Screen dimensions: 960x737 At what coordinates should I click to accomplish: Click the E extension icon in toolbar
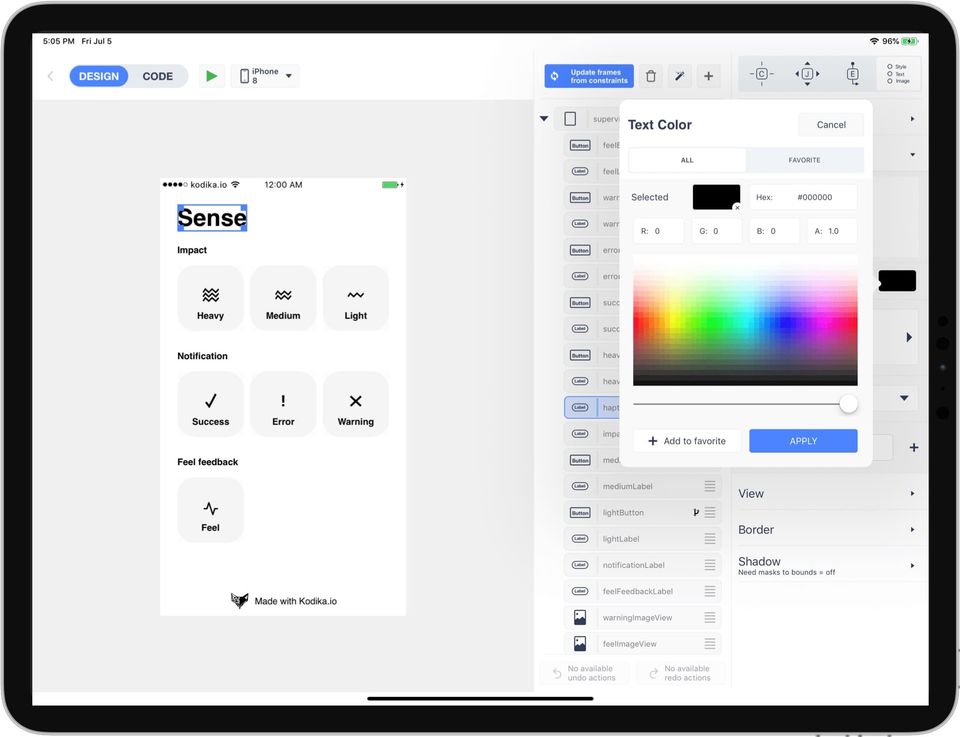pos(852,74)
